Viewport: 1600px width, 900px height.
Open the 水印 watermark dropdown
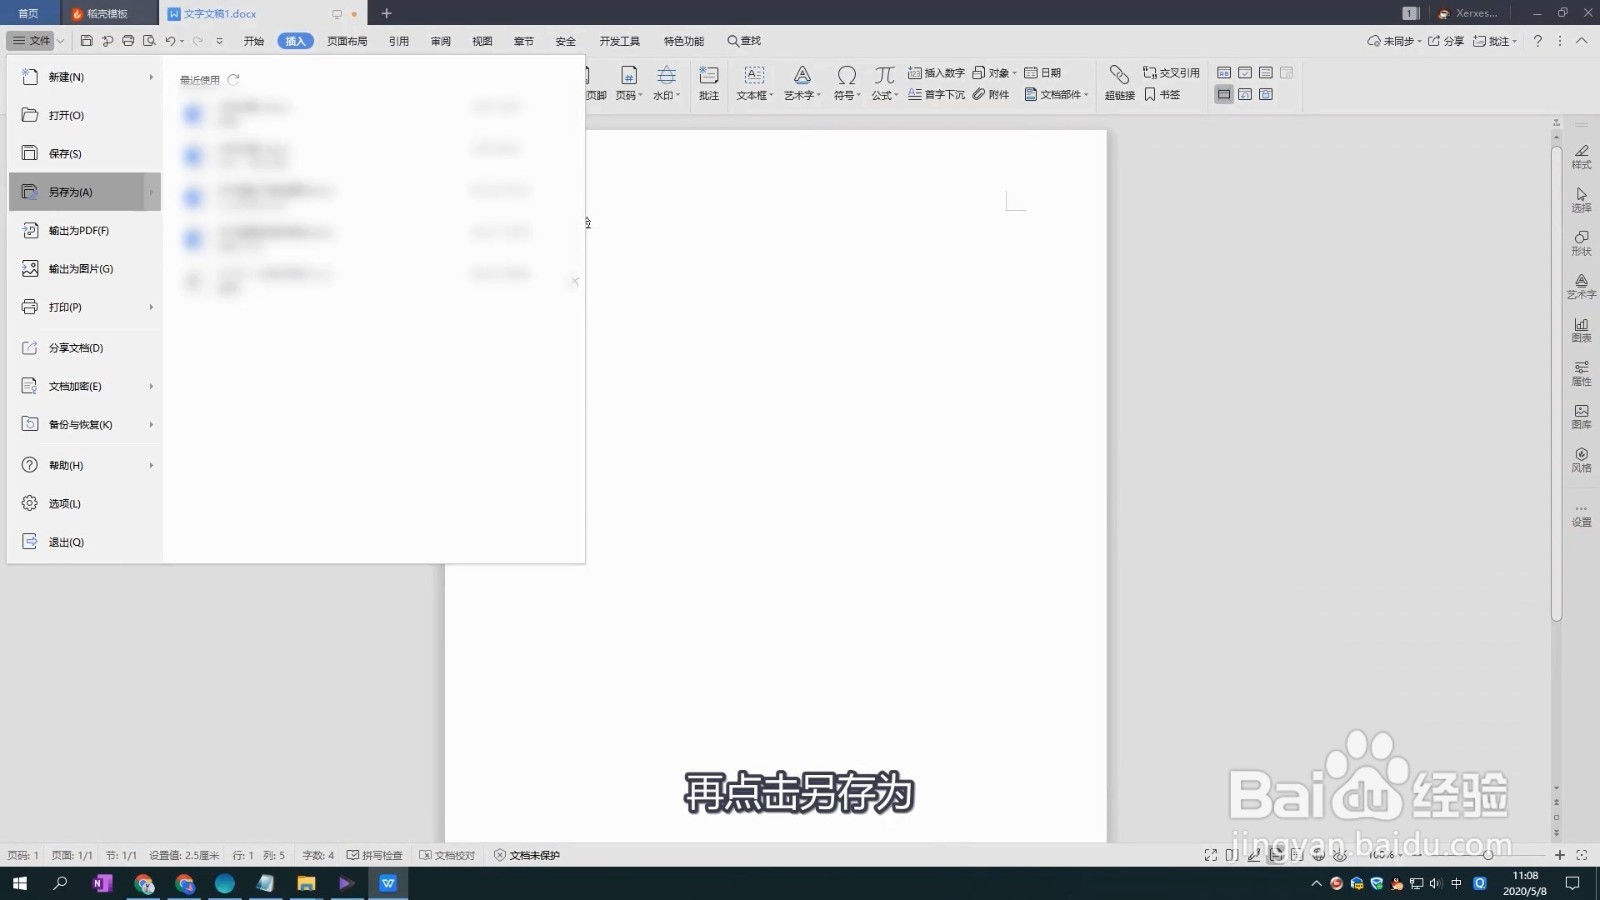[x=666, y=83]
